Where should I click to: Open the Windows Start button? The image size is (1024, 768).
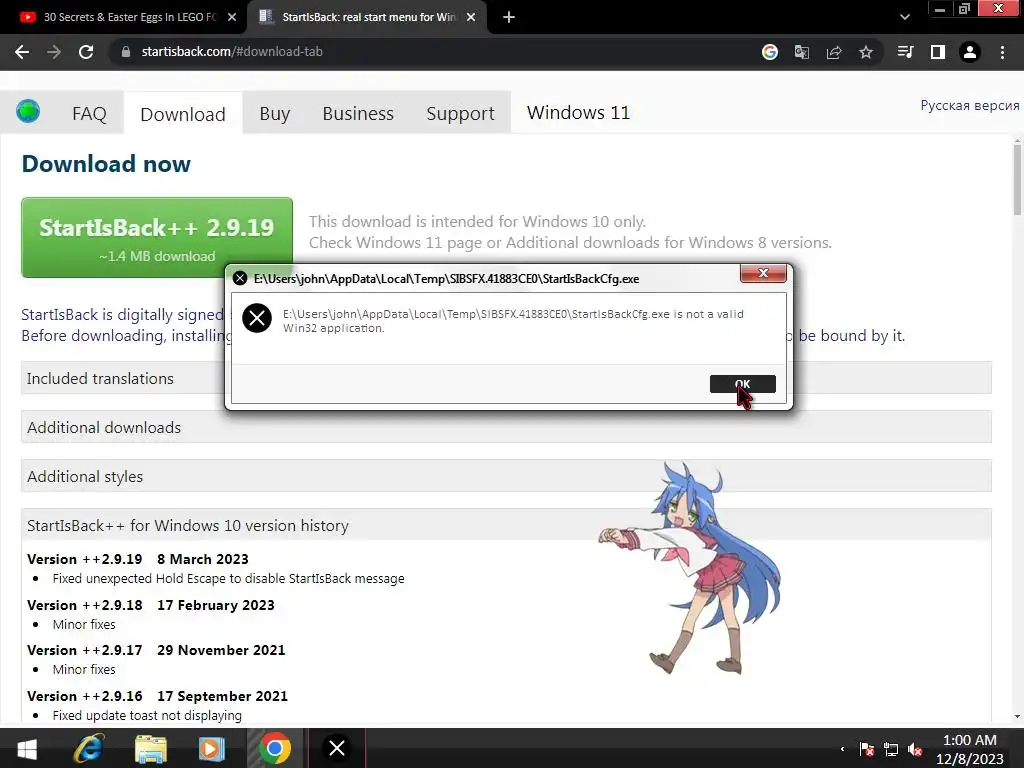pyautogui.click(x=27, y=748)
